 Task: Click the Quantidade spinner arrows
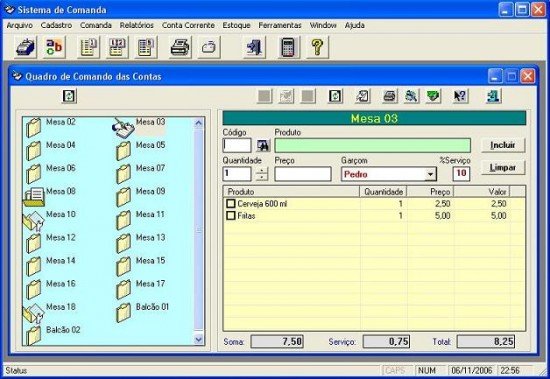pyautogui.click(x=262, y=174)
